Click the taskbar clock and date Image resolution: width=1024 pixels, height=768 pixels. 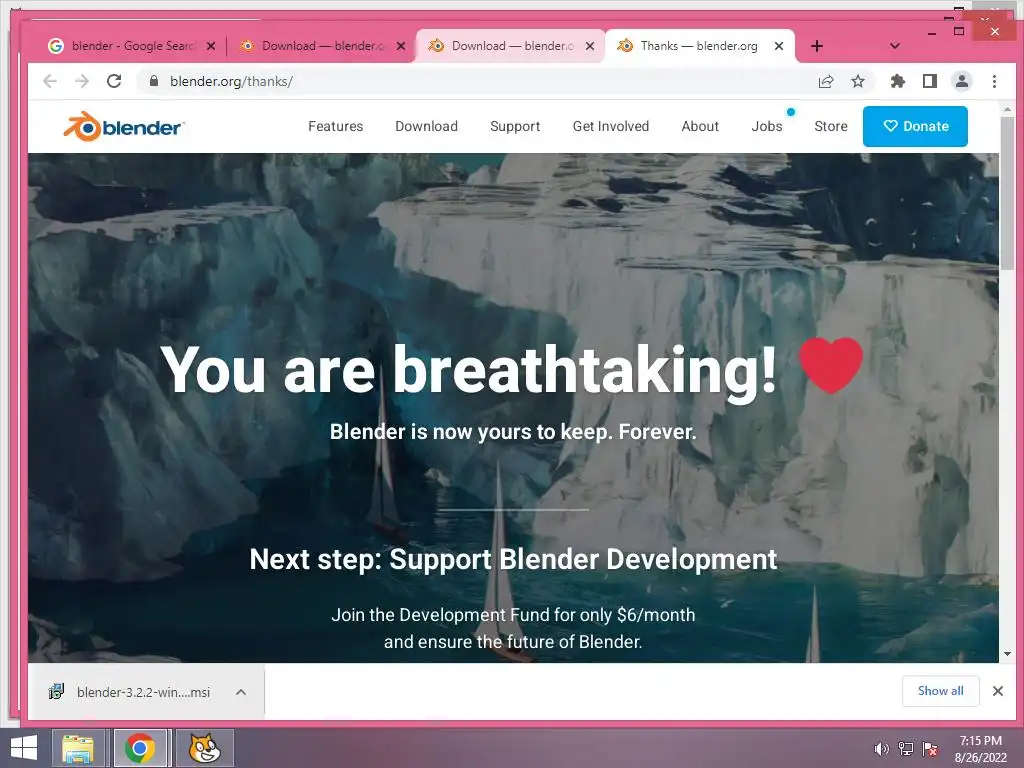[x=980, y=749]
